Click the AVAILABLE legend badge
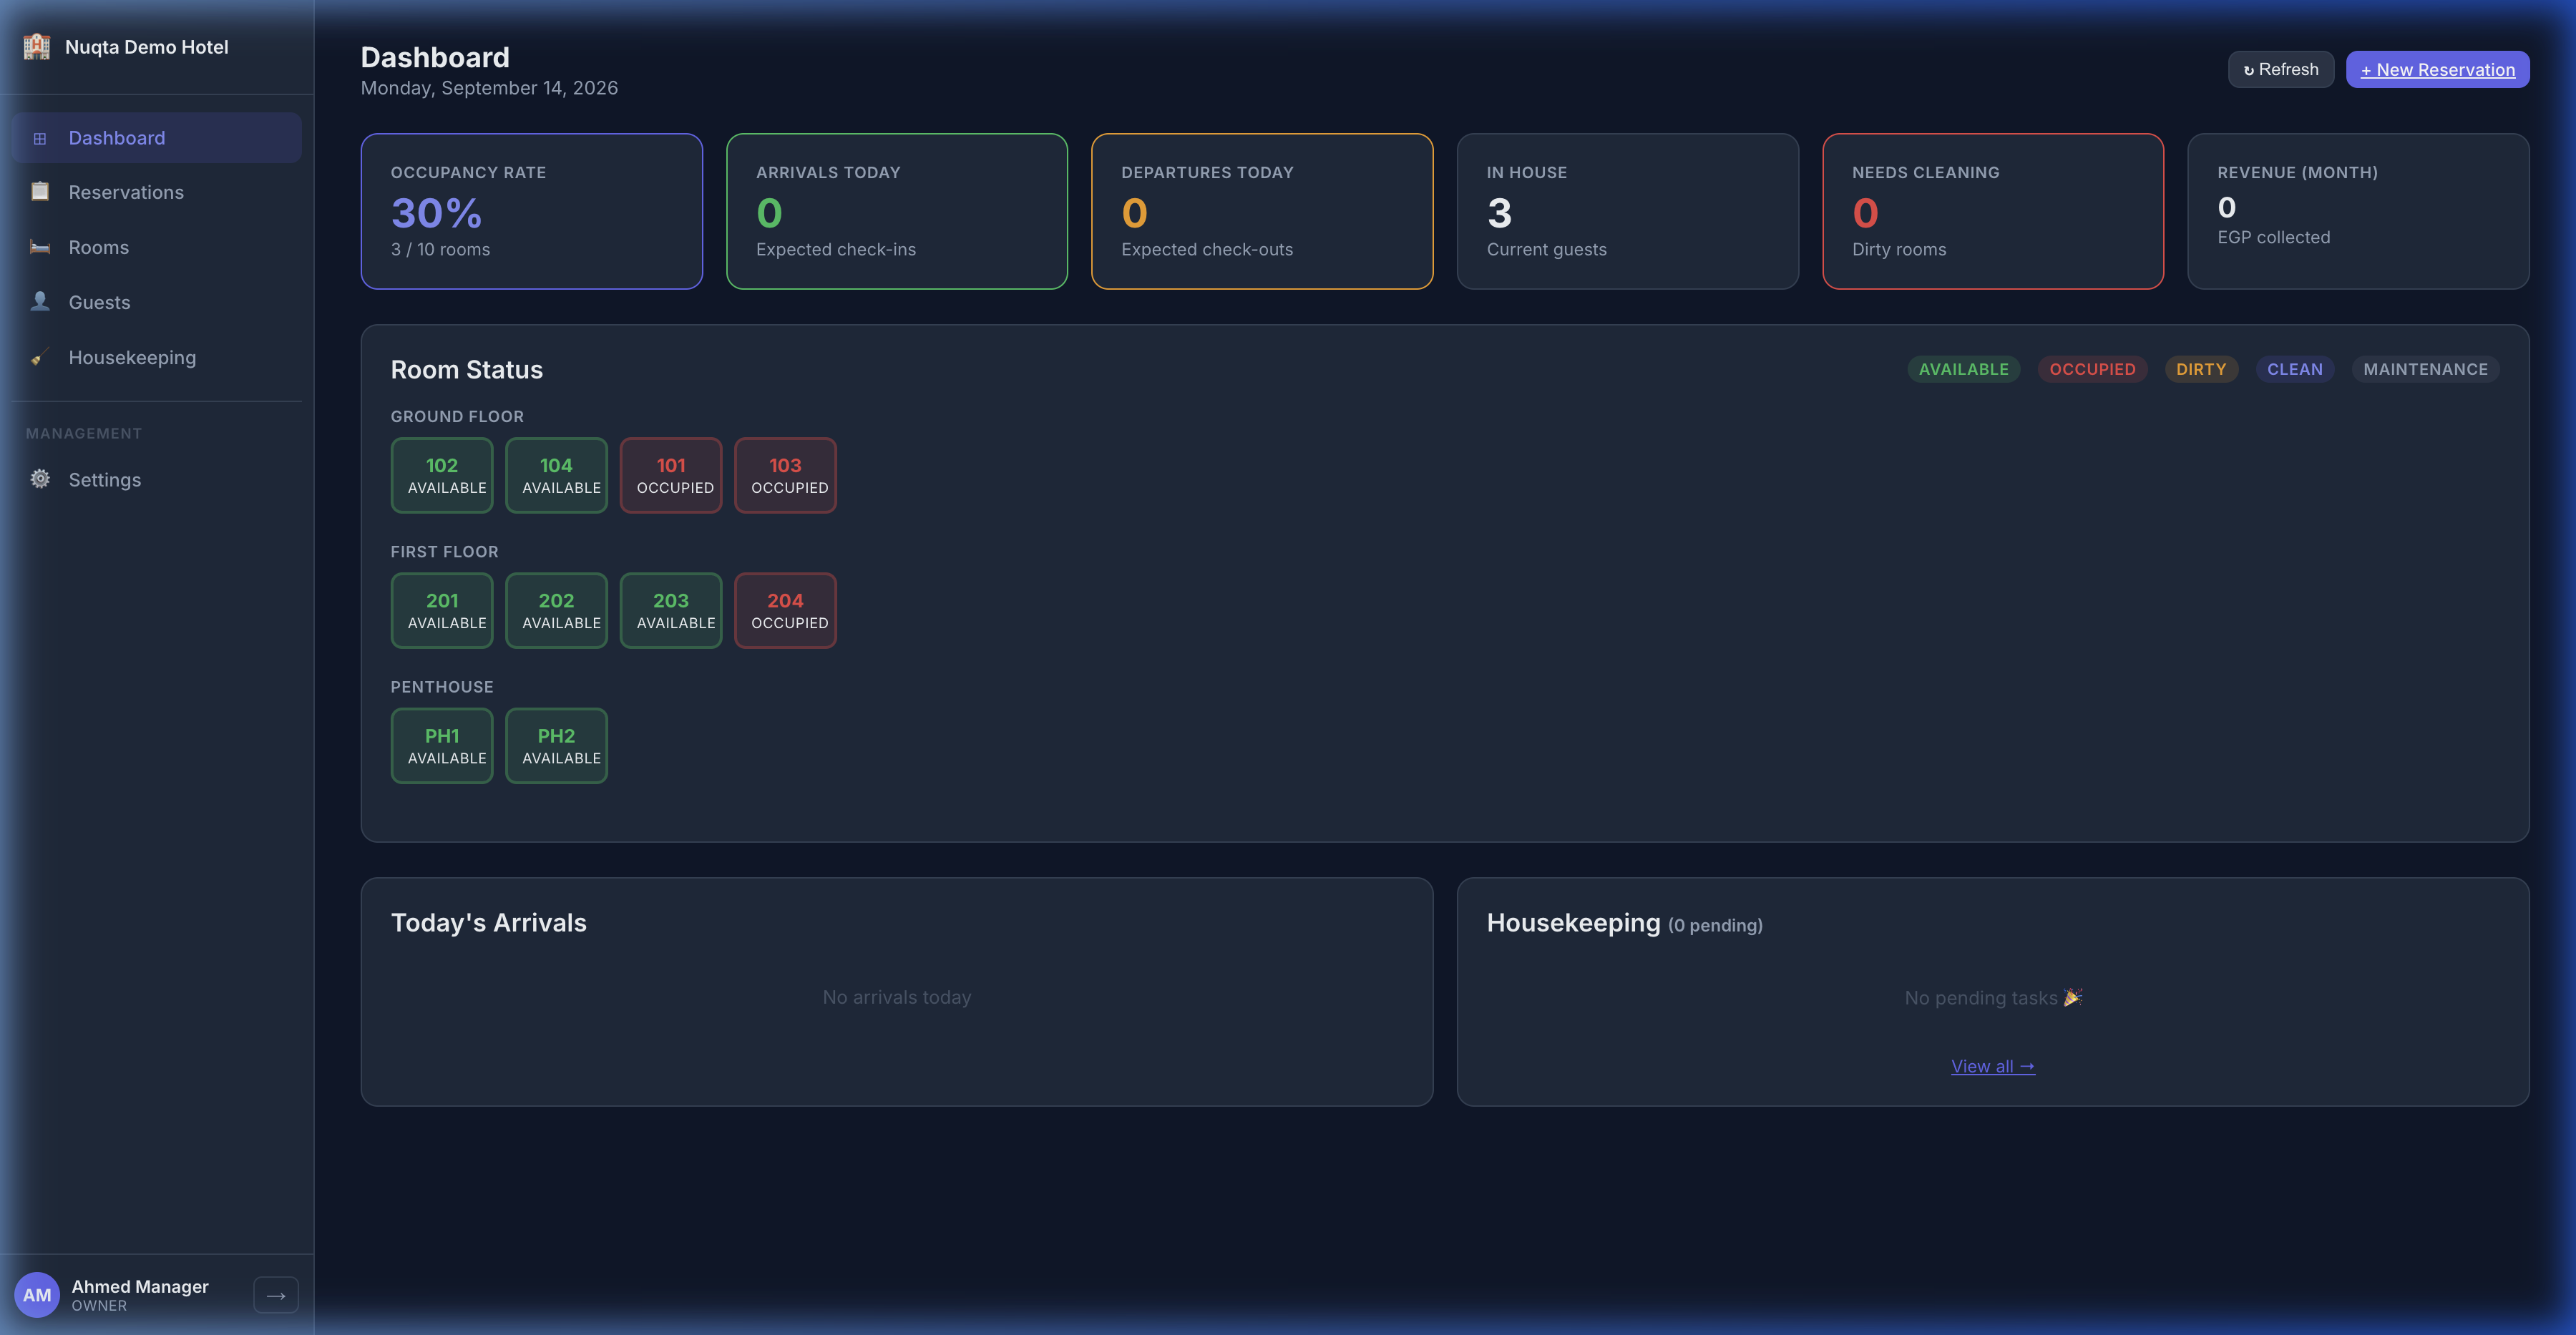Screen dimensions: 2576x1335 (x=1964, y=369)
